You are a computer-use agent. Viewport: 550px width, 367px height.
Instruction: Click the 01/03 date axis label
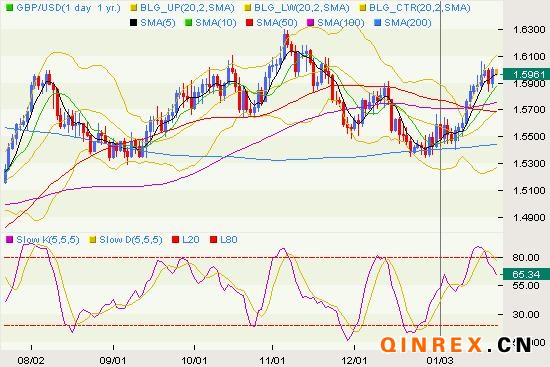(x=440, y=360)
